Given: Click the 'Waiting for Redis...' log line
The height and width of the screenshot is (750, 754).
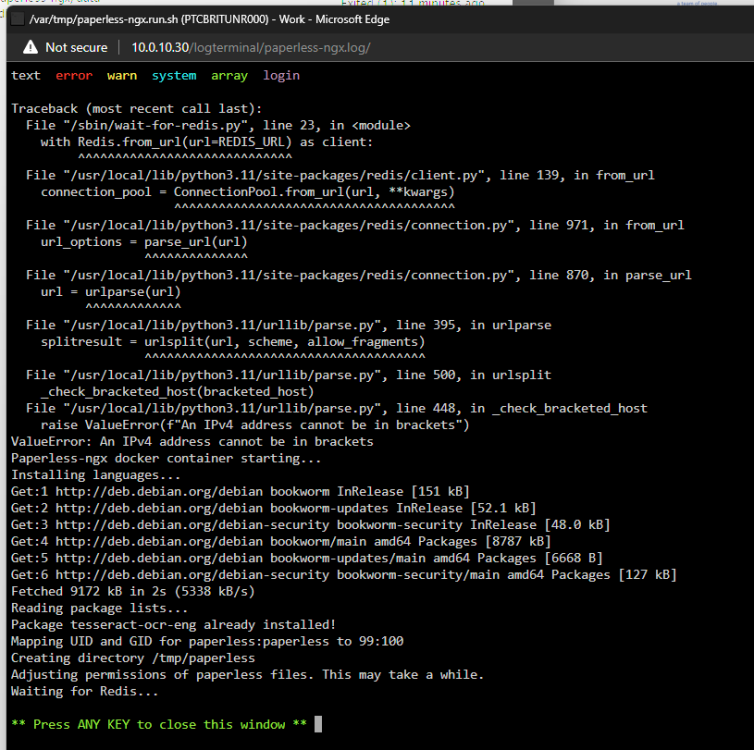Looking at the screenshot, I should point(85,691).
